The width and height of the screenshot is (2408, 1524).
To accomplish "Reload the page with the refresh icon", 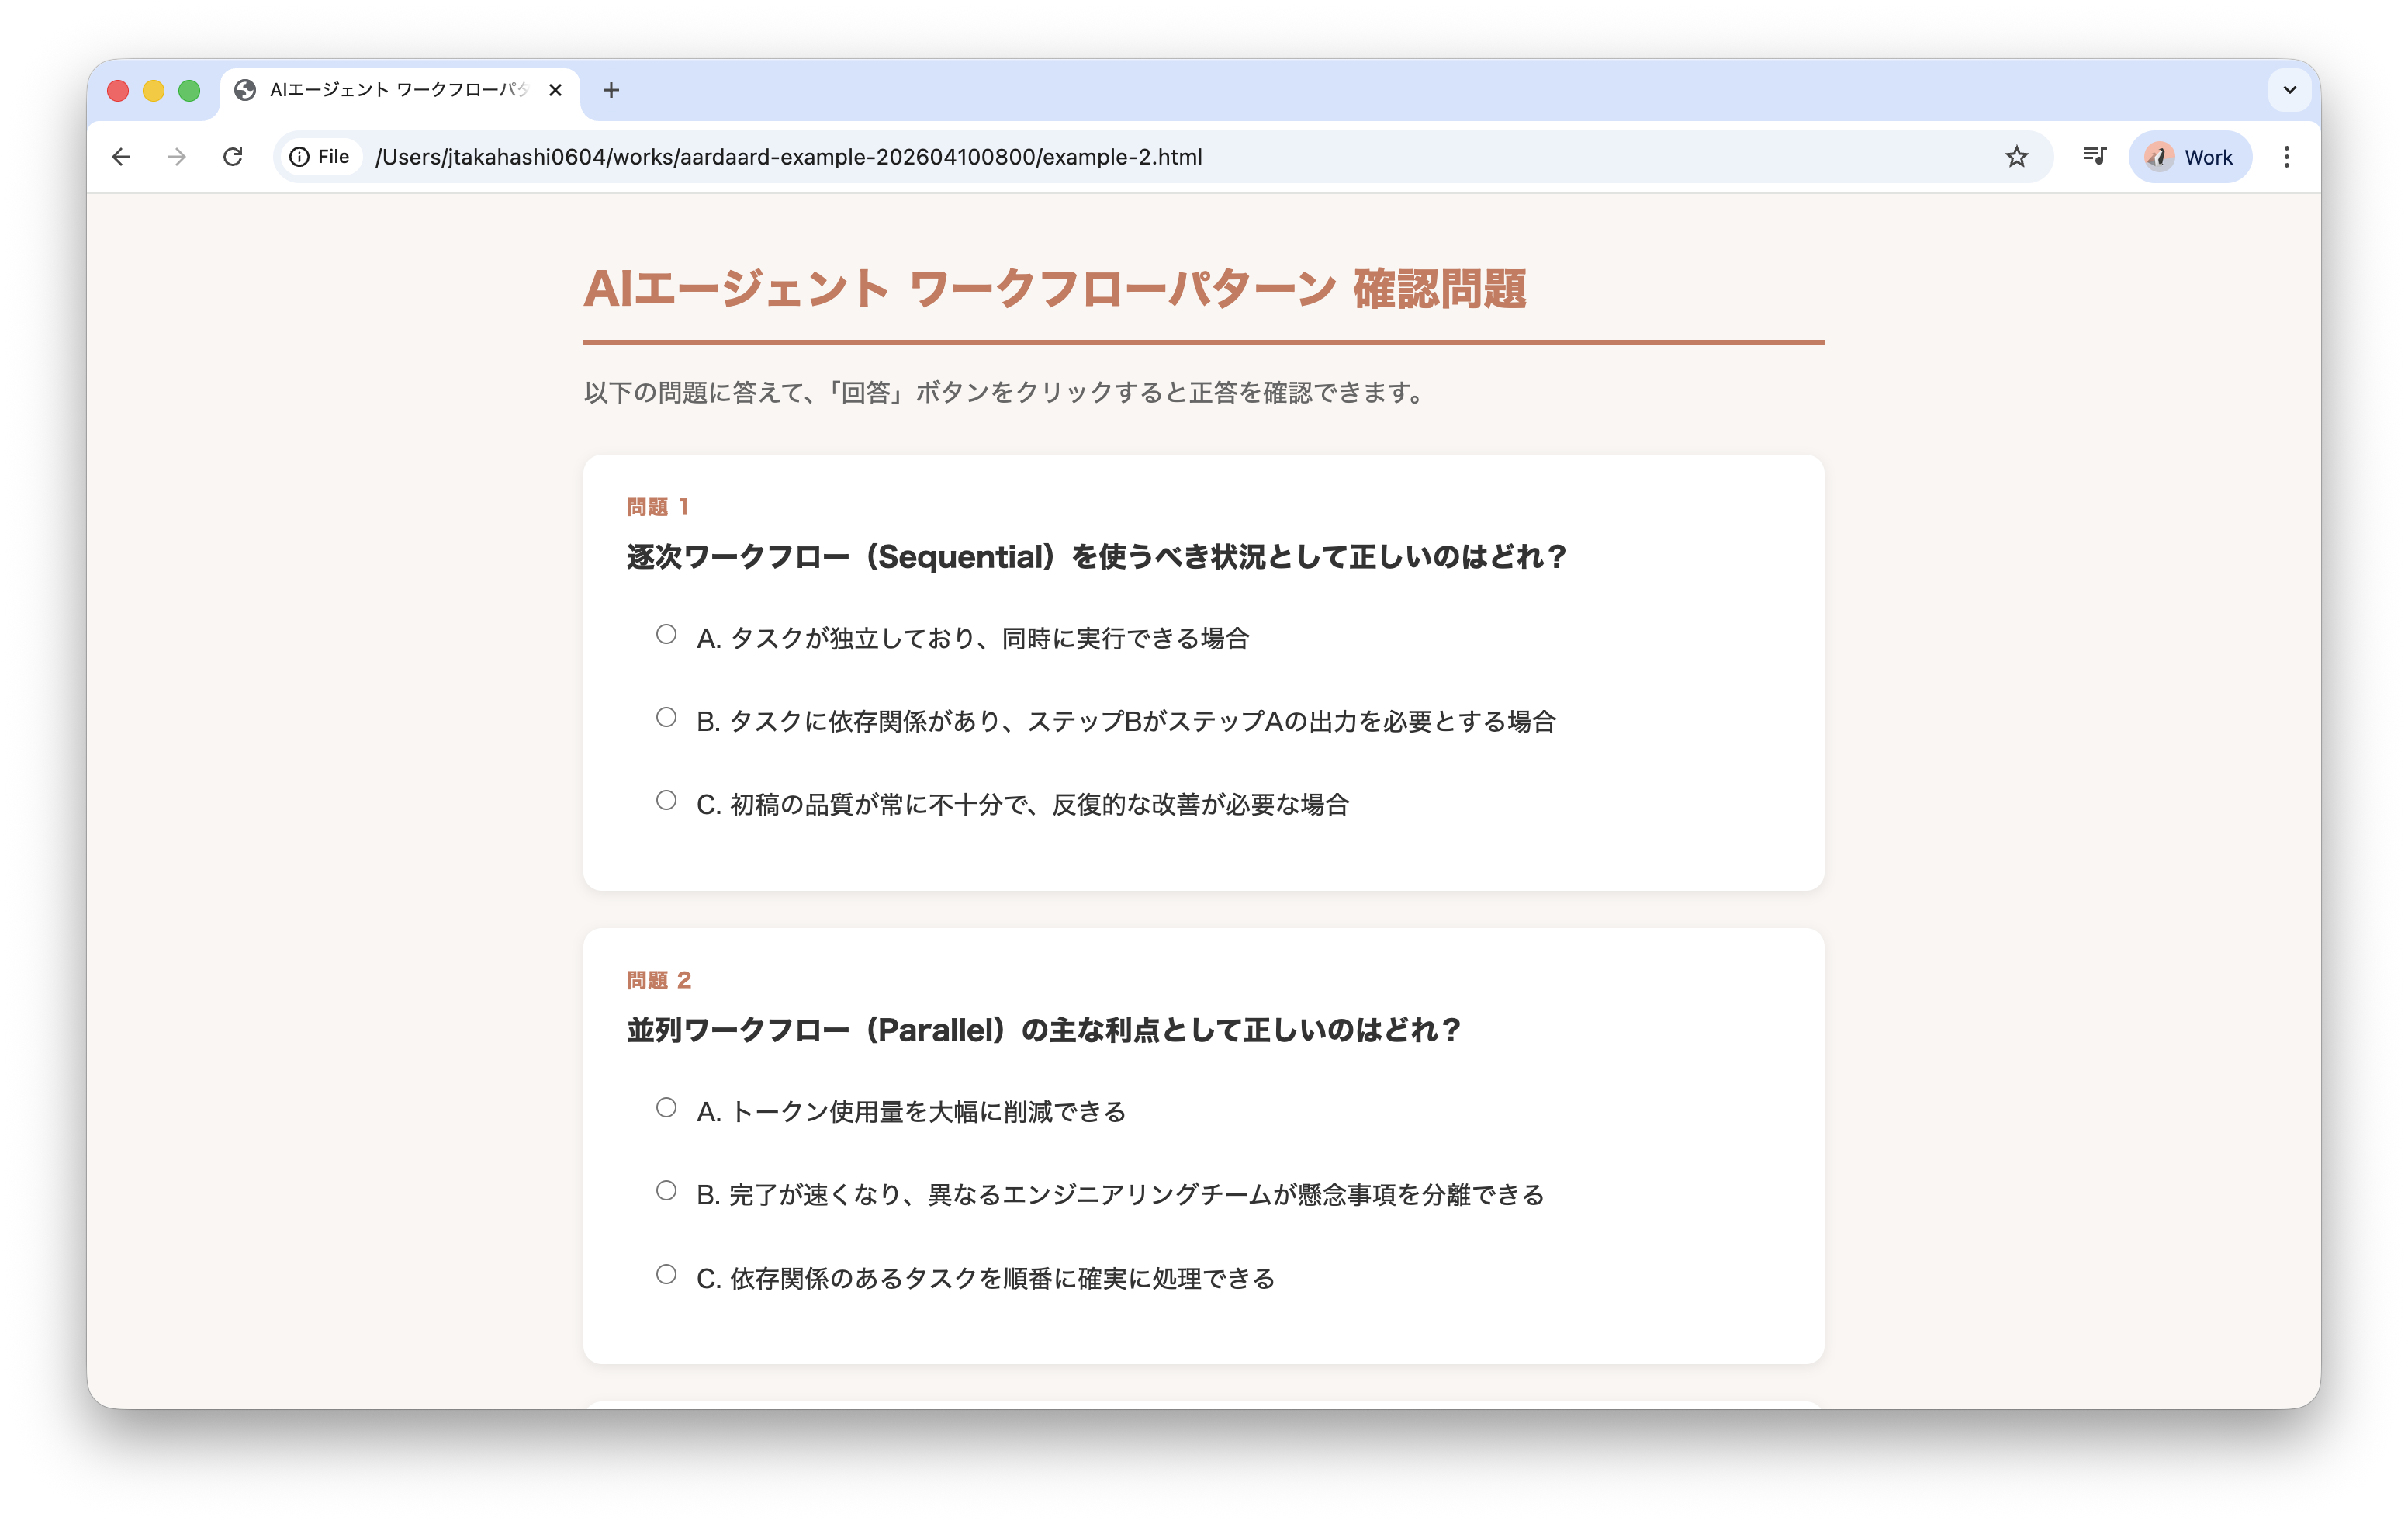I will [233, 157].
